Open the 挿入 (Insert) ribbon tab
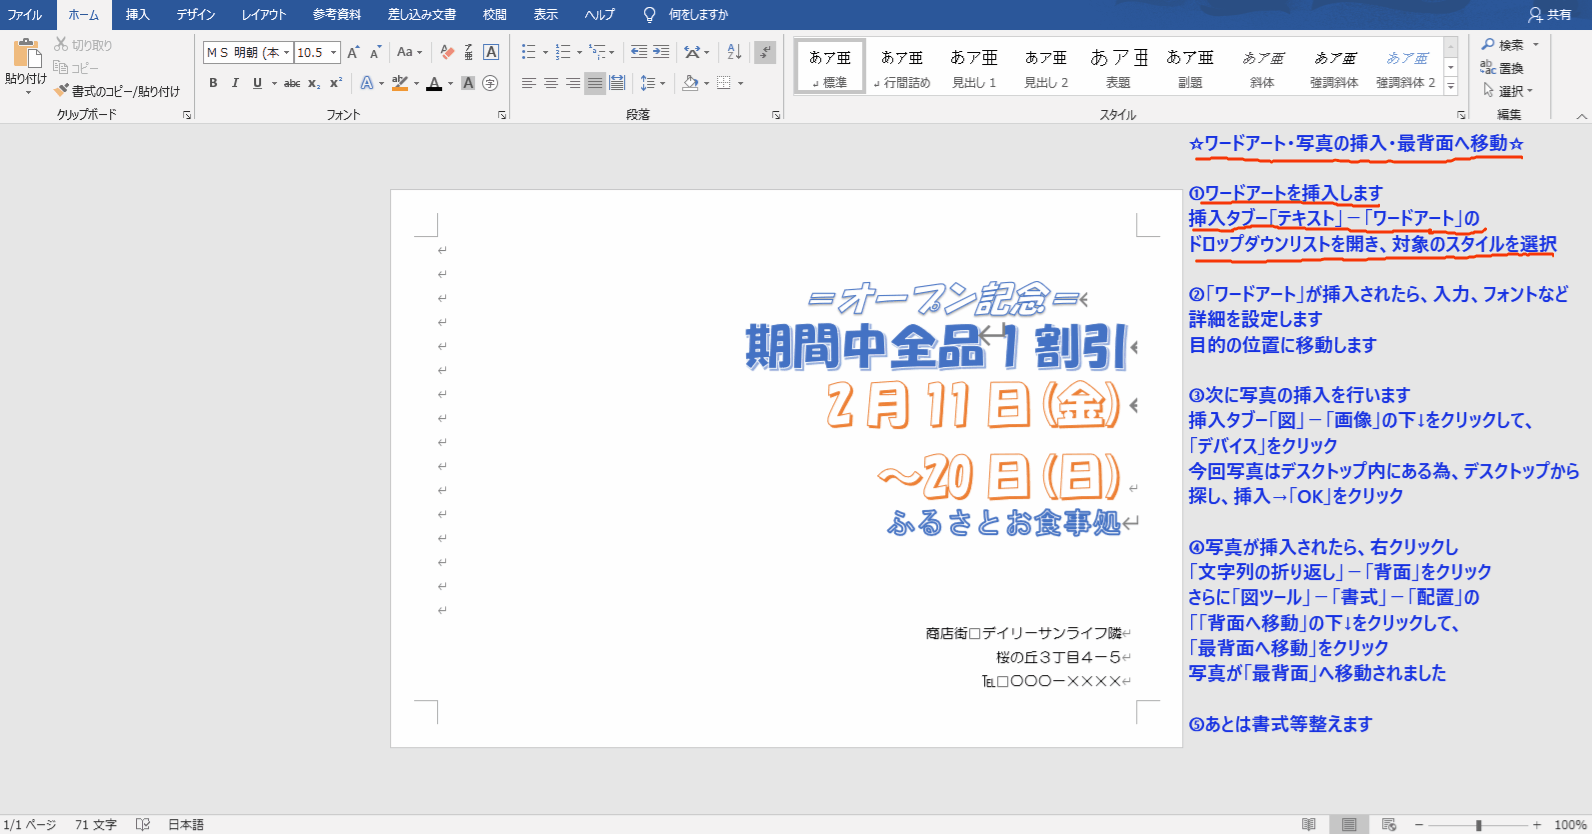 [137, 14]
